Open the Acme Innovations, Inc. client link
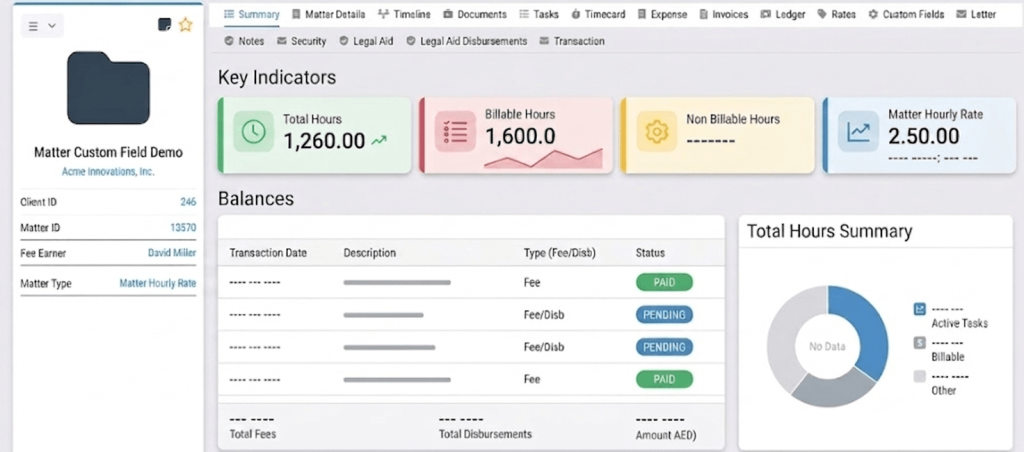The height and width of the screenshot is (452, 1024). tap(108, 172)
